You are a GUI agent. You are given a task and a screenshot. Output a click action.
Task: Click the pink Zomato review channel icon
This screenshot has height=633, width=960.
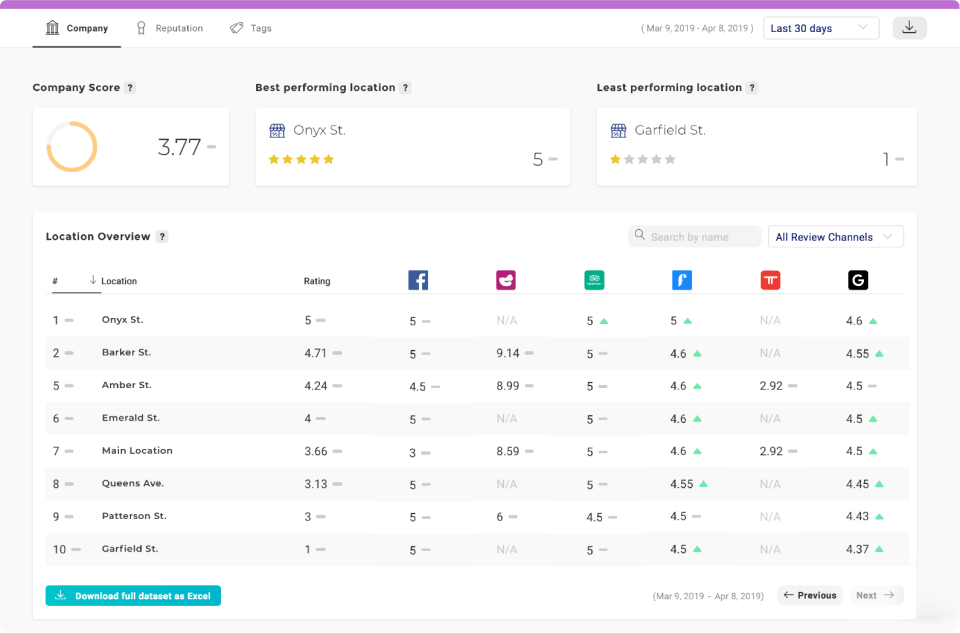(506, 280)
